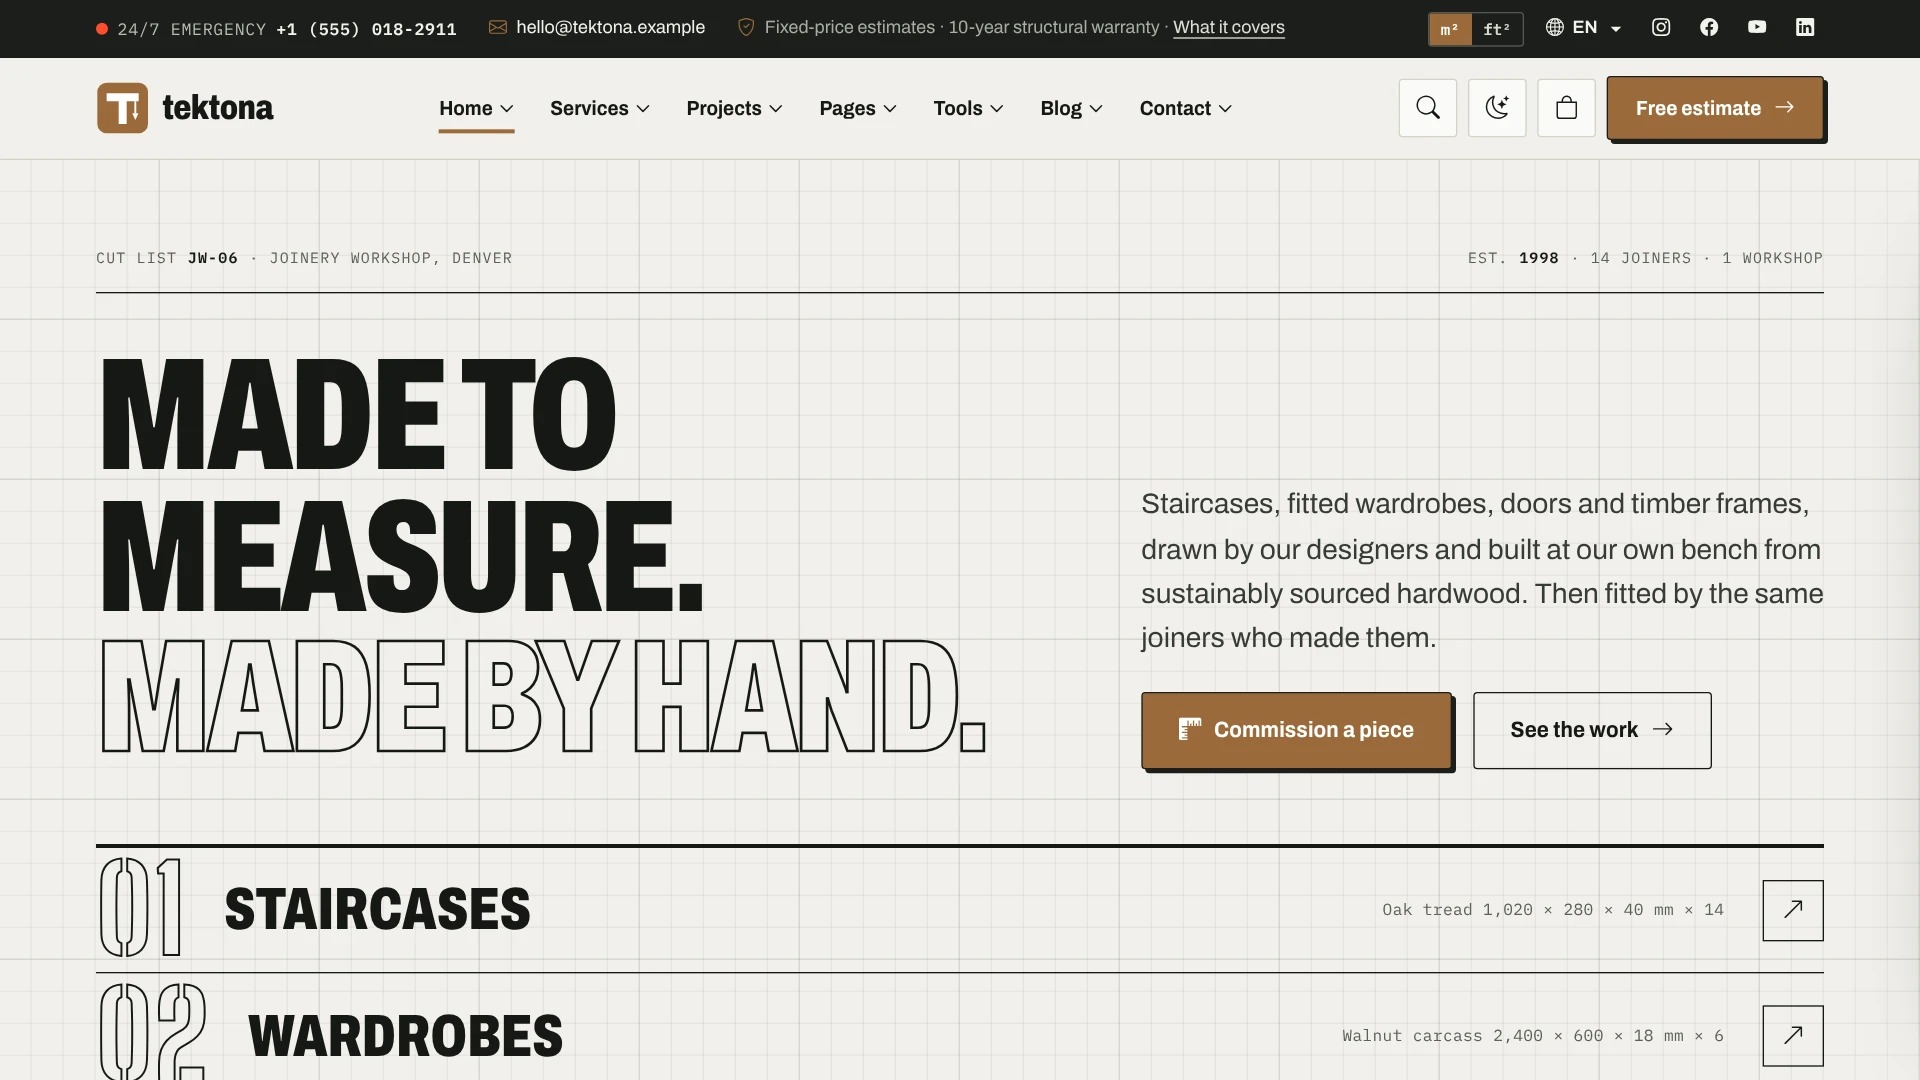Click JOINERY WORKSHOP, DENVER text

click(x=391, y=258)
